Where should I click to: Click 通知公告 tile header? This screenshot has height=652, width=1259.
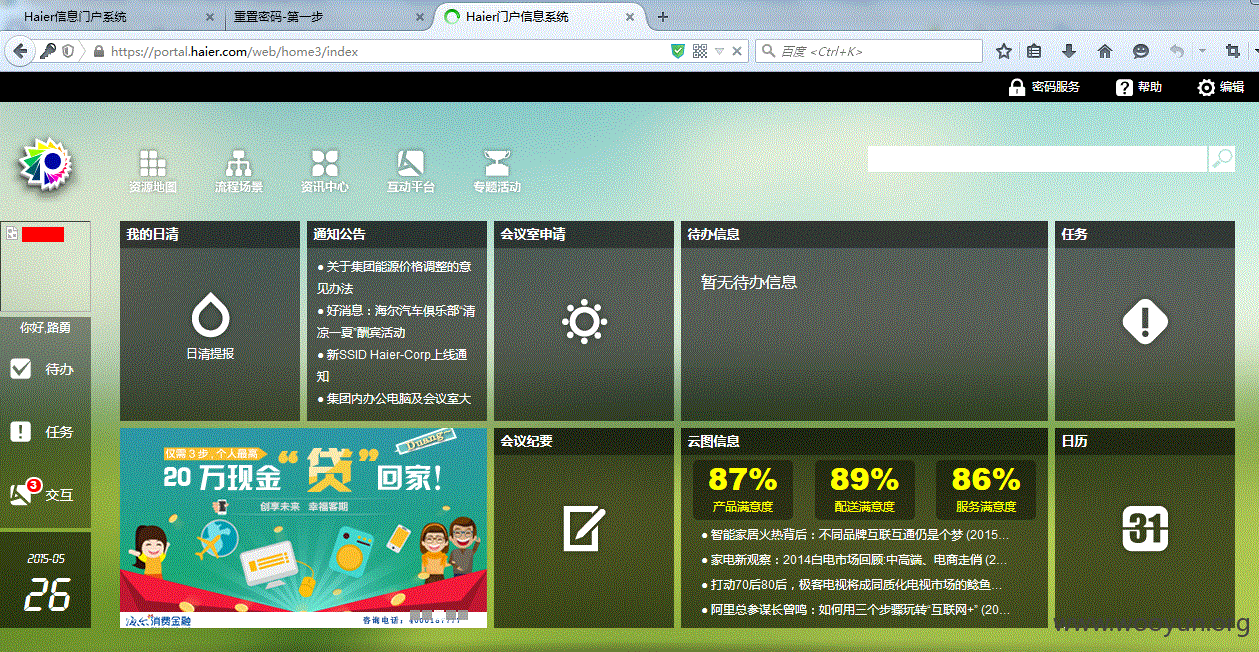pyautogui.click(x=397, y=234)
